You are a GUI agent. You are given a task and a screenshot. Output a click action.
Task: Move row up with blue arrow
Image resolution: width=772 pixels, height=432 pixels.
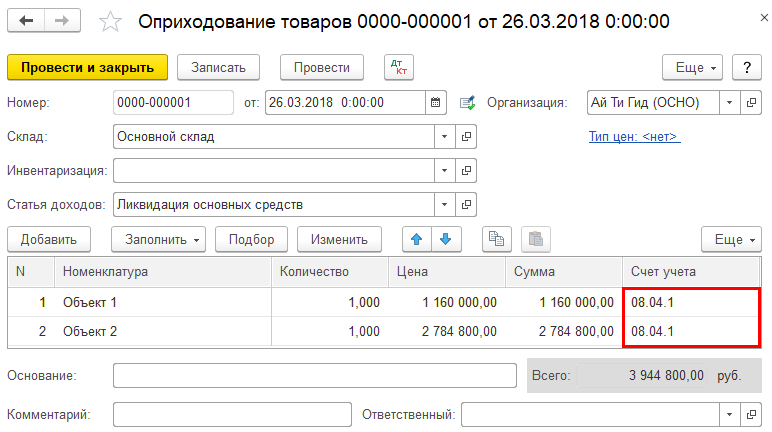pos(417,239)
